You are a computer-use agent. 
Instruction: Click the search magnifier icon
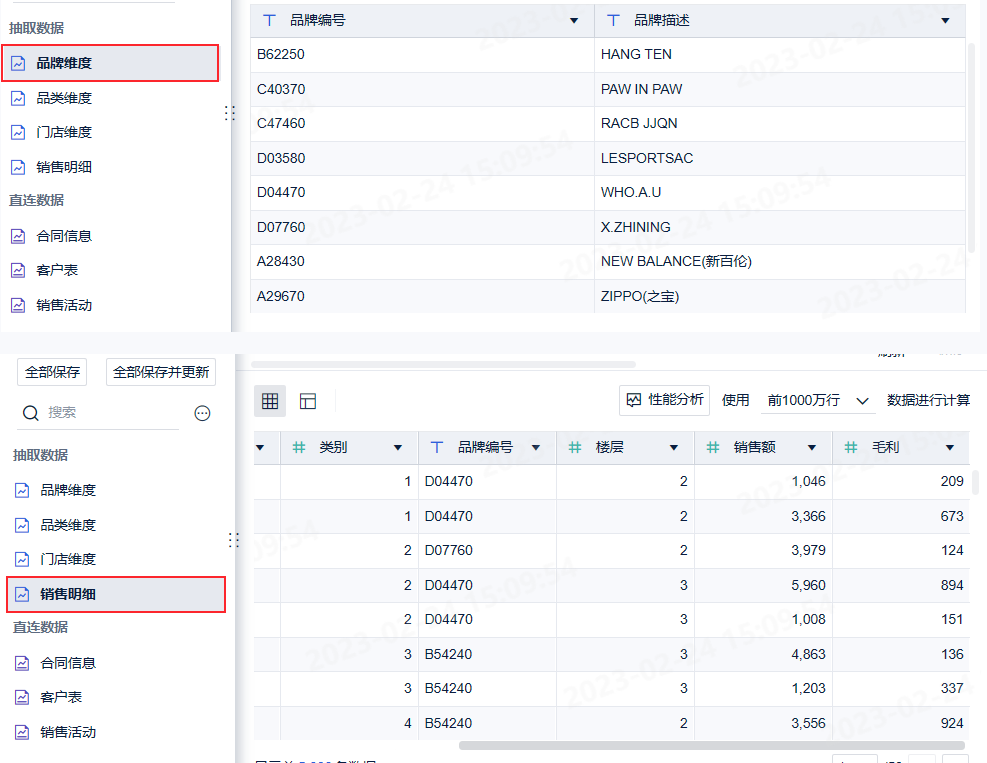tap(31, 413)
